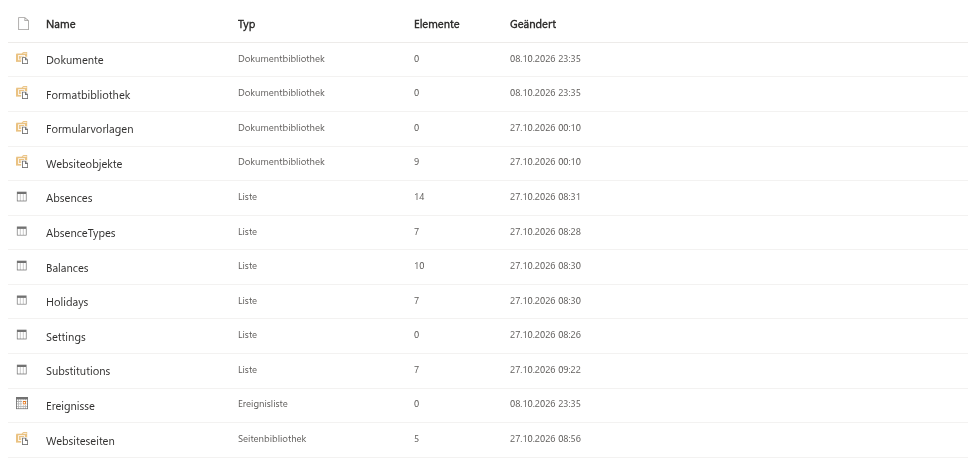Click element count 10 for Balances
This screenshot has width=968, height=465.
pyautogui.click(x=419, y=266)
